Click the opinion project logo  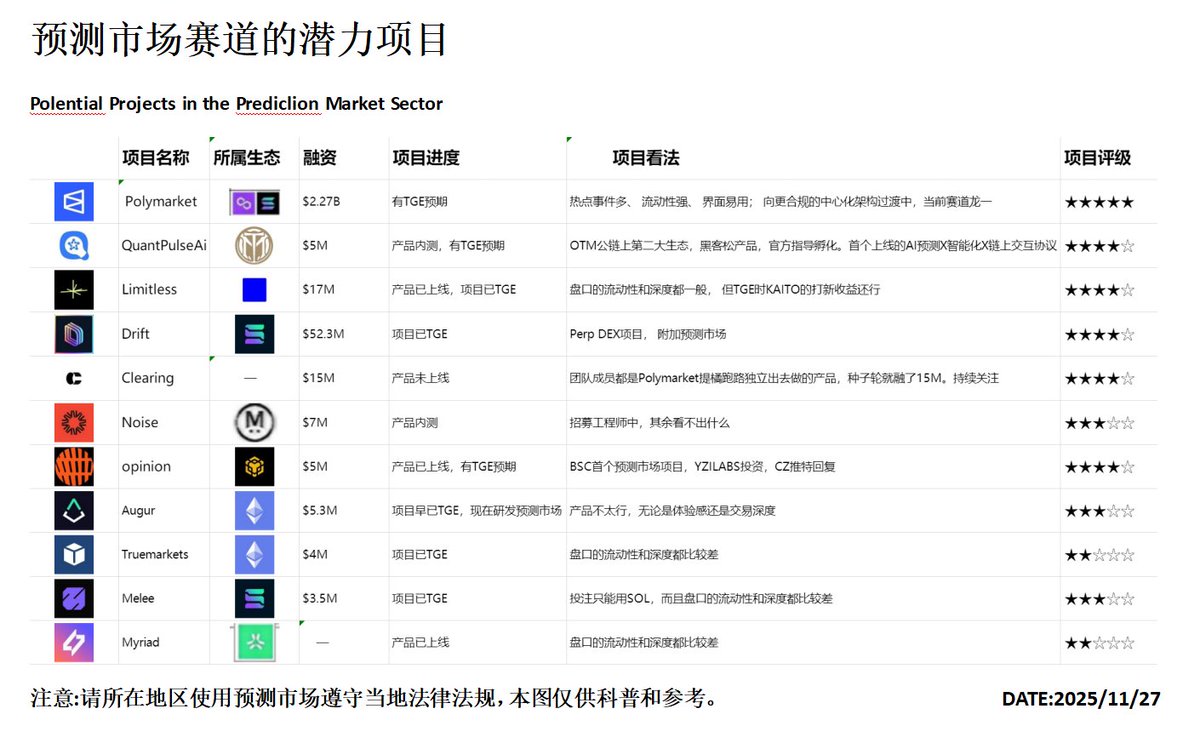(x=74, y=466)
